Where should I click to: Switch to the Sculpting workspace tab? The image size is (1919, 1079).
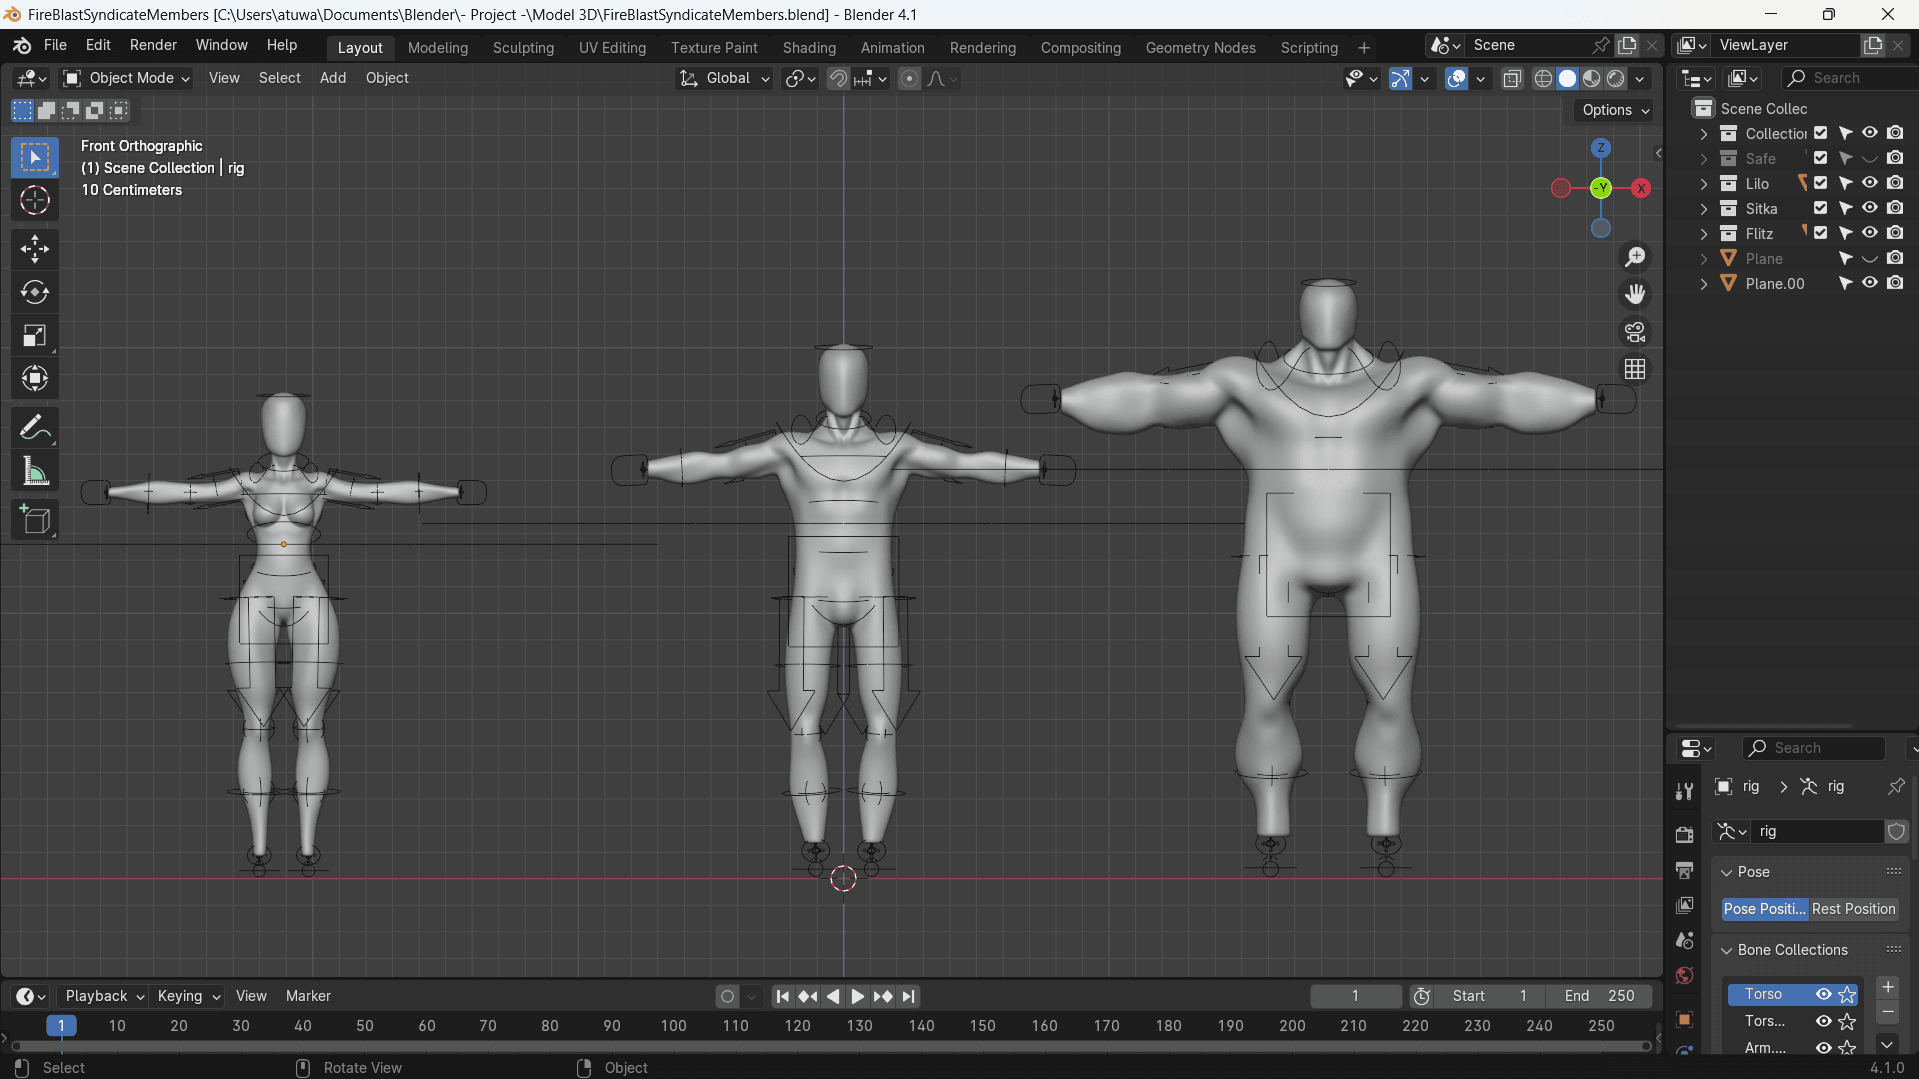523,47
